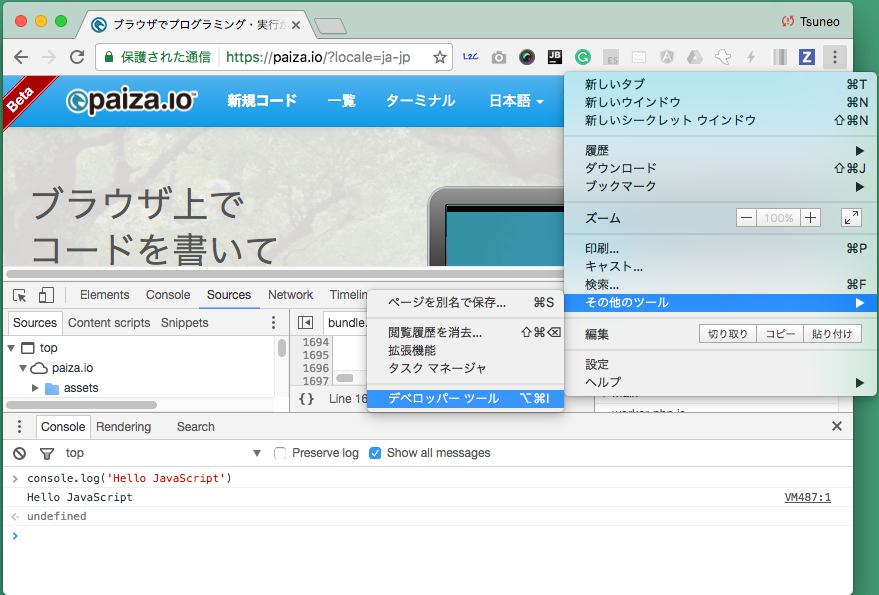The image size is (879, 595).
Task: Increase zoom with the plus button
Action: [x=810, y=218]
